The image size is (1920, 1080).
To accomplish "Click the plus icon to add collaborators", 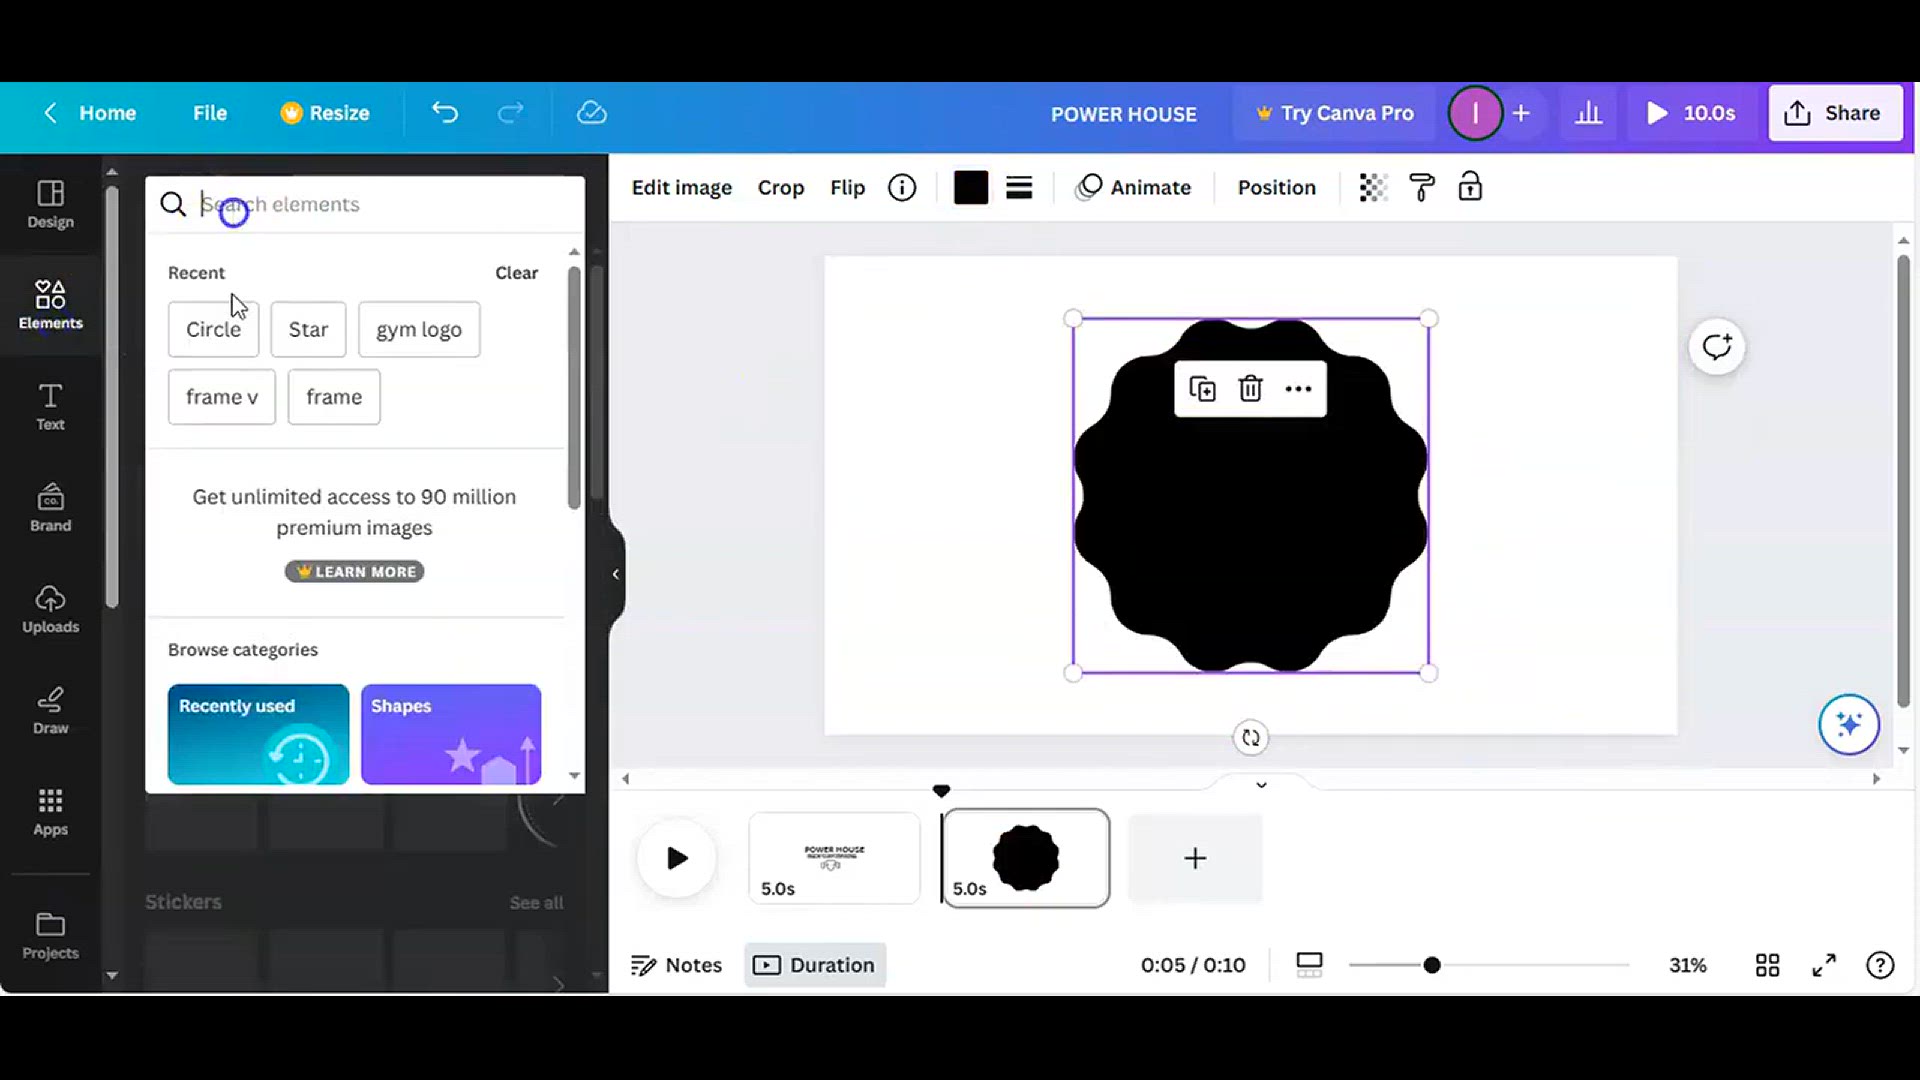I will click(x=1521, y=113).
